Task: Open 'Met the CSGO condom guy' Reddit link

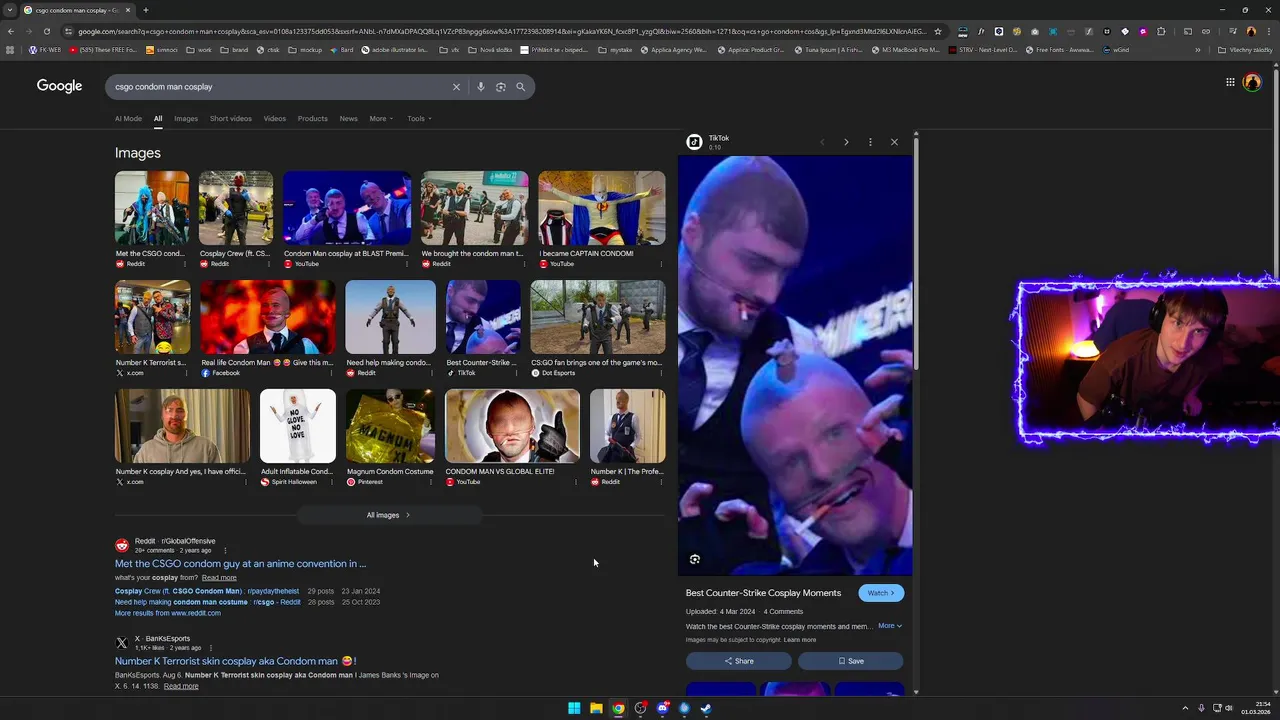Action: point(240,564)
